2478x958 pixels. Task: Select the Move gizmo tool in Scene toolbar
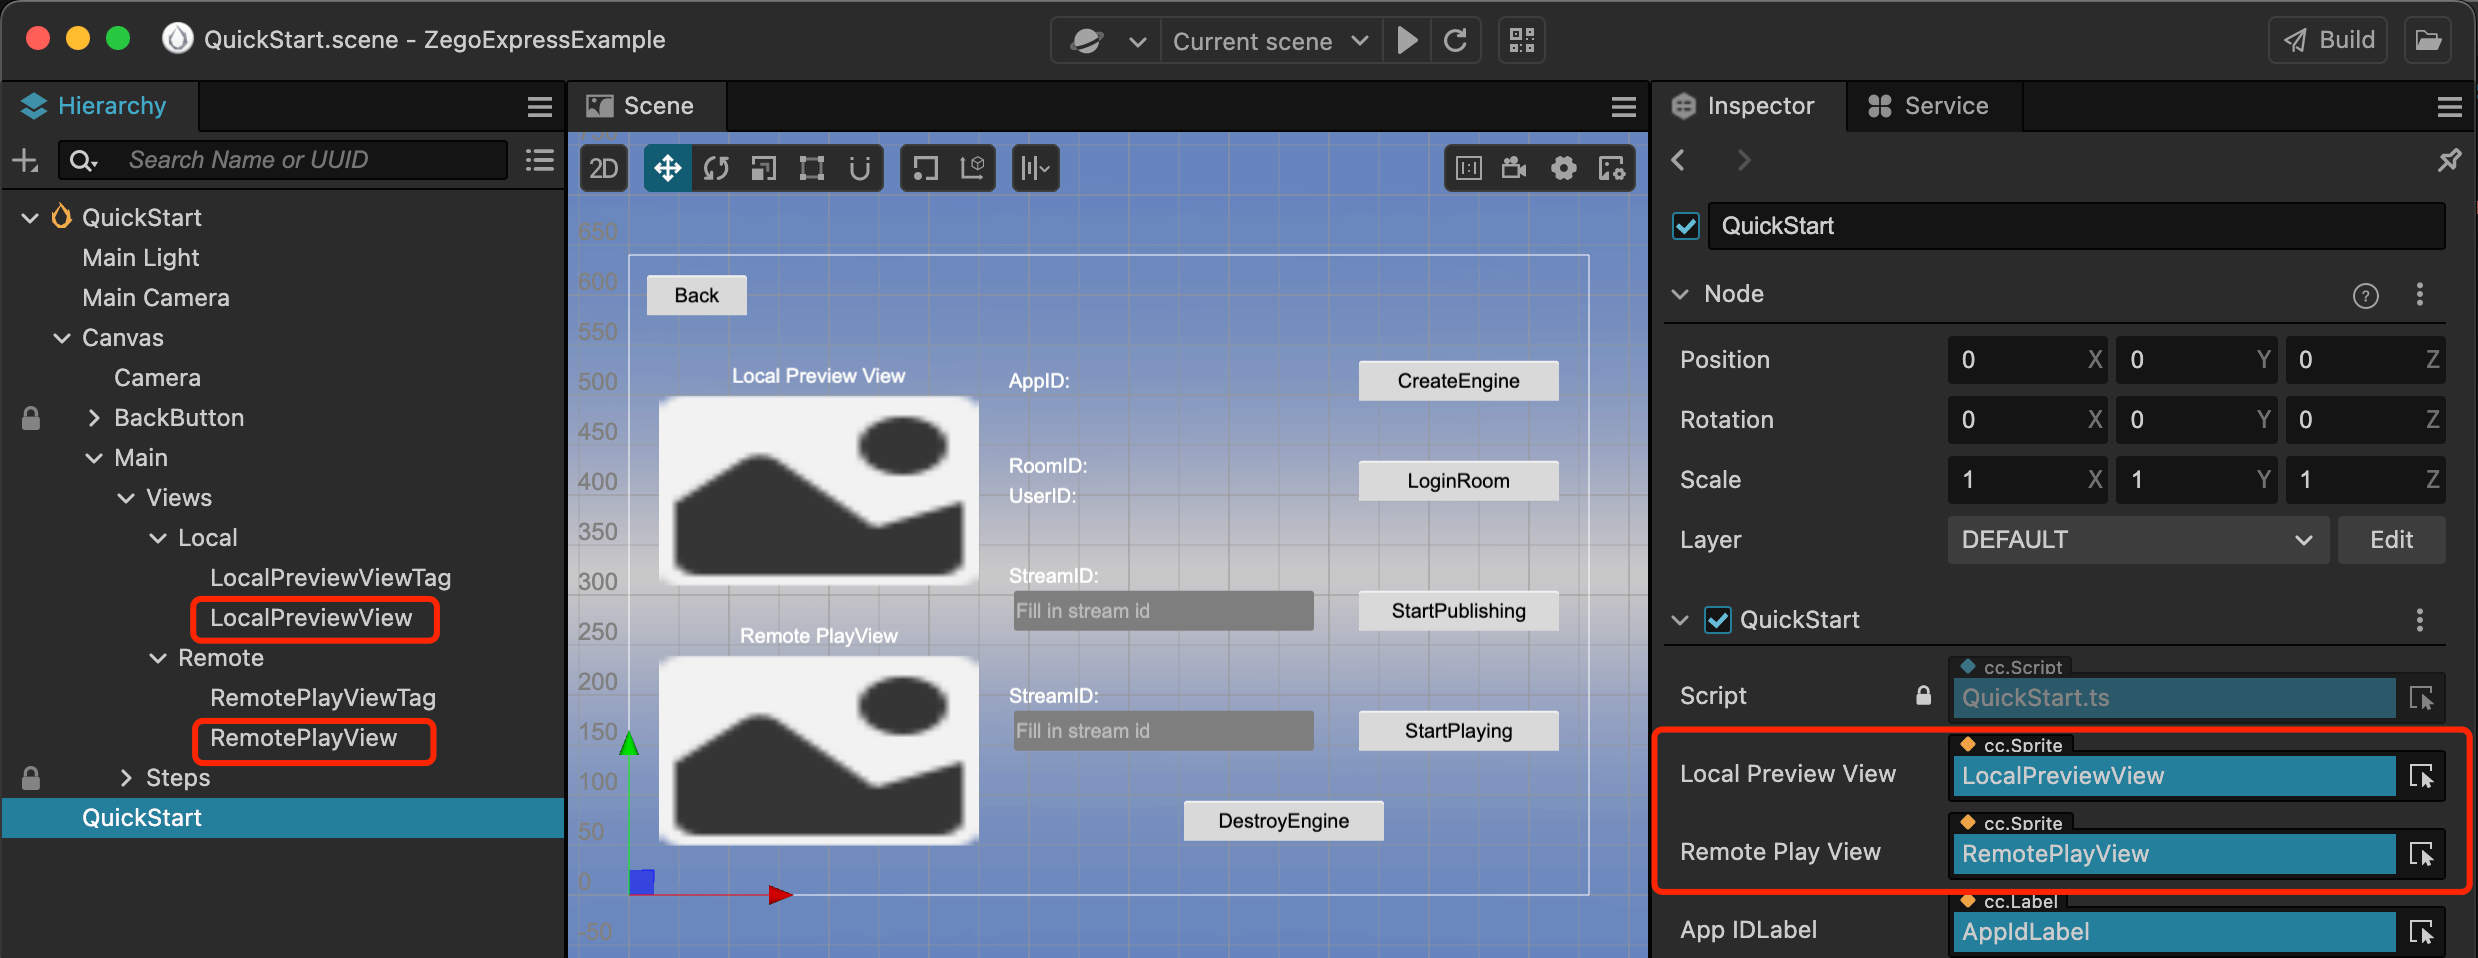pyautogui.click(x=667, y=168)
